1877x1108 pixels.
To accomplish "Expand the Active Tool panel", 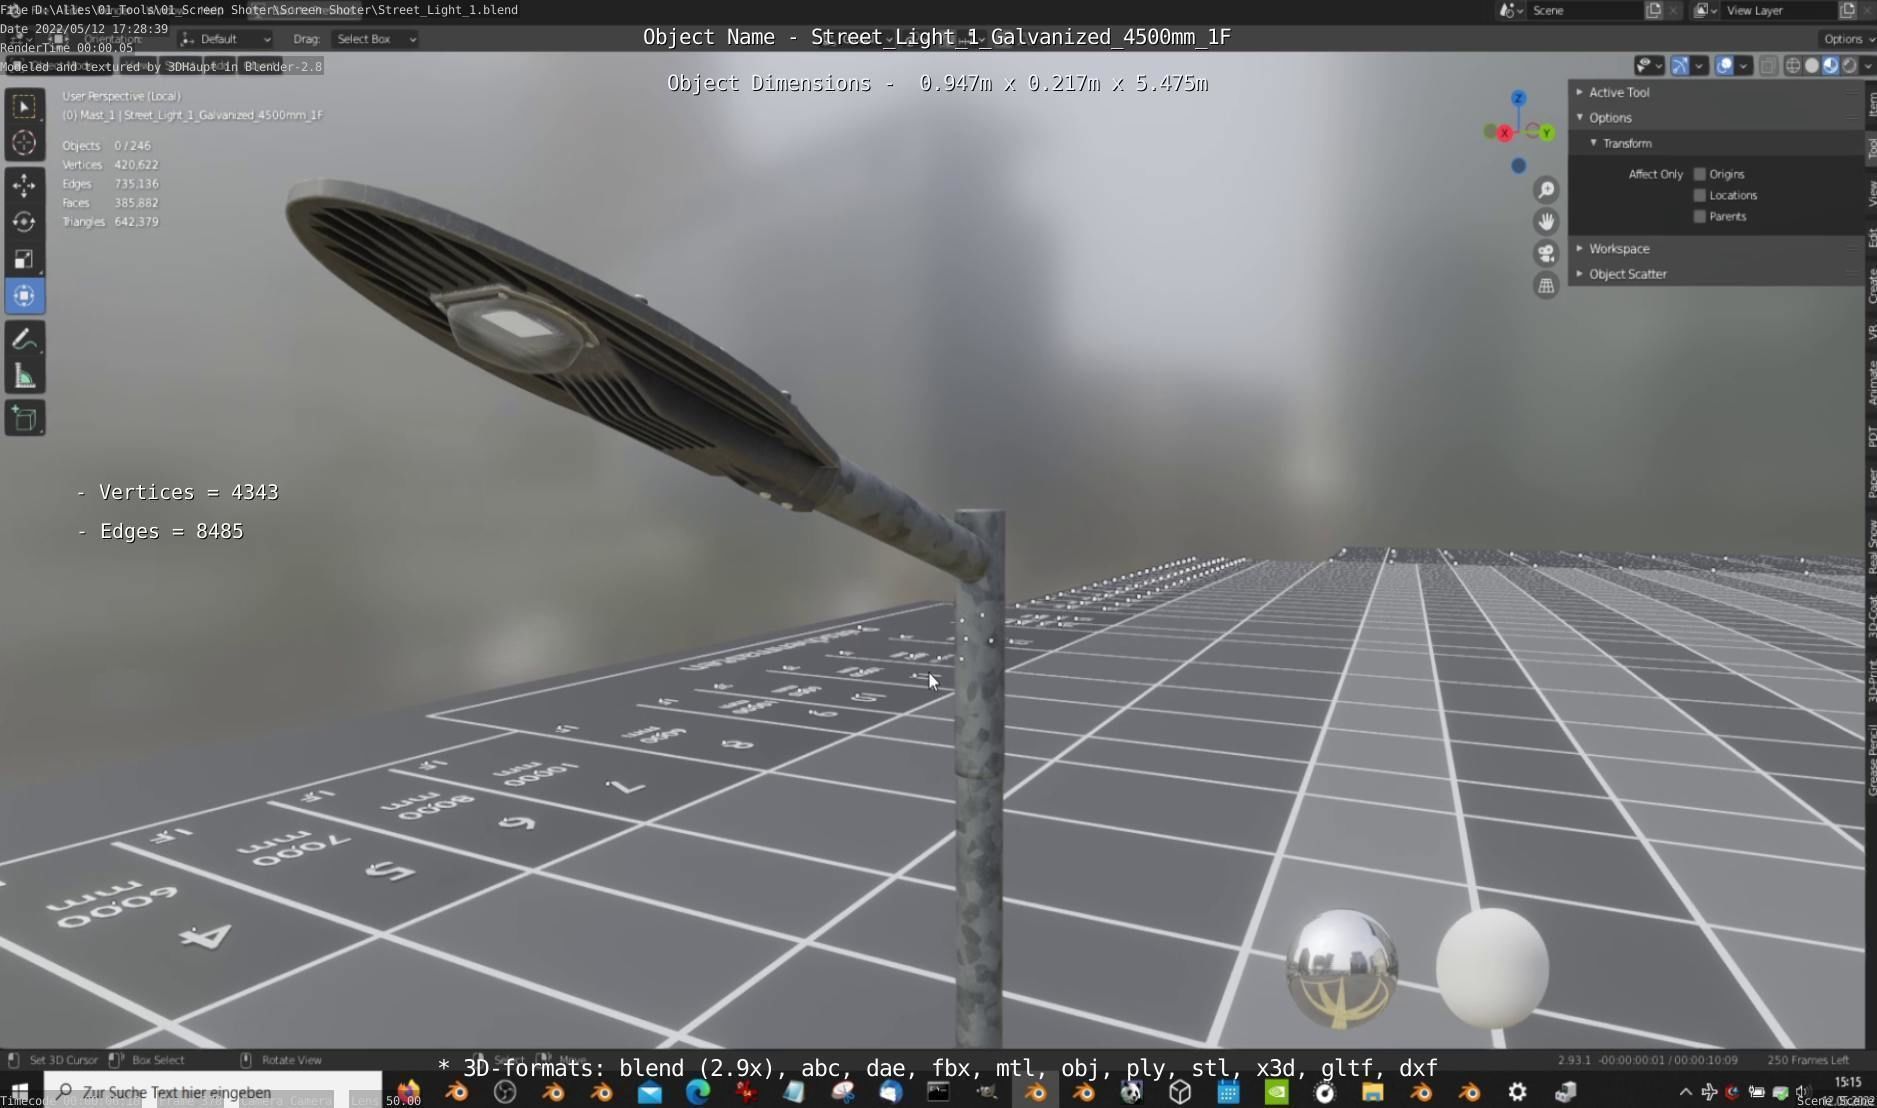I will (1715, 92).
